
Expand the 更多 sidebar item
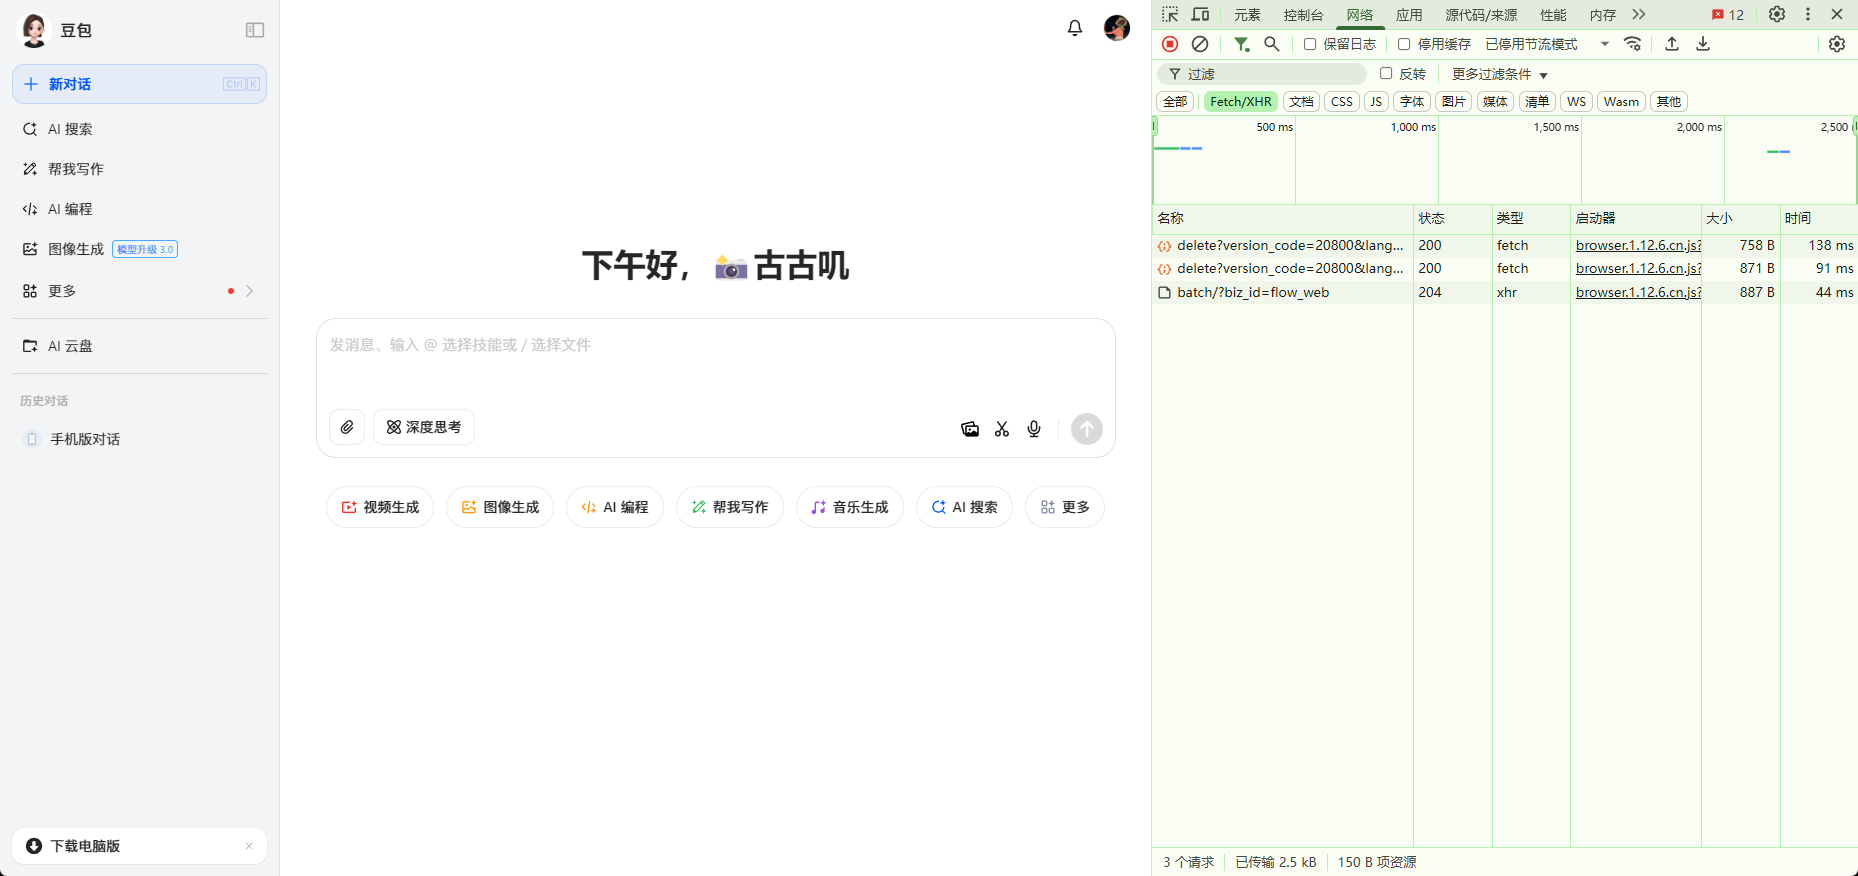(x=139, y=291)
